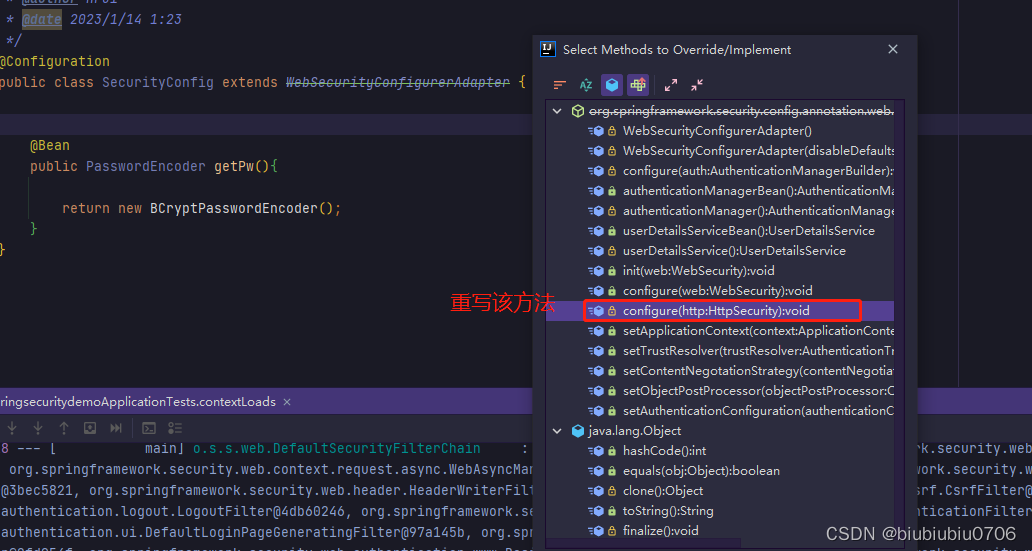Viewport: 1032px width, 551px height.
Task: Click the orange sort-lines icon in dialog toolbar
Action: (559, 85)
